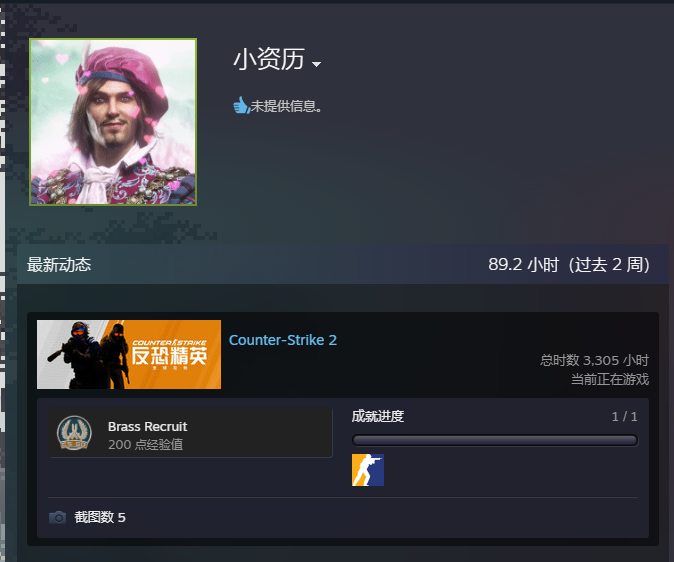Open the 未提供信息 profile summary text

click(286, 106)
